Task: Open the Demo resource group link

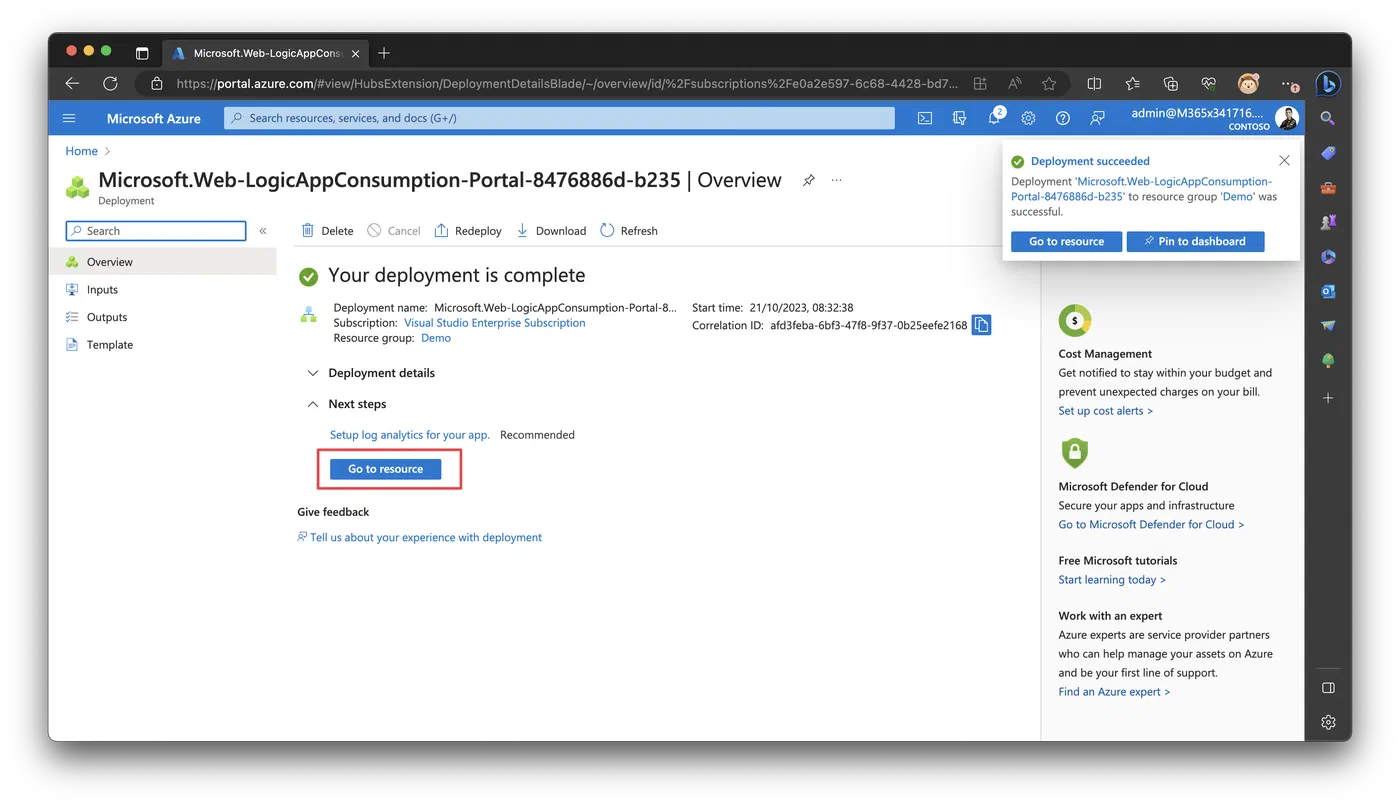Action: (436, 338)
